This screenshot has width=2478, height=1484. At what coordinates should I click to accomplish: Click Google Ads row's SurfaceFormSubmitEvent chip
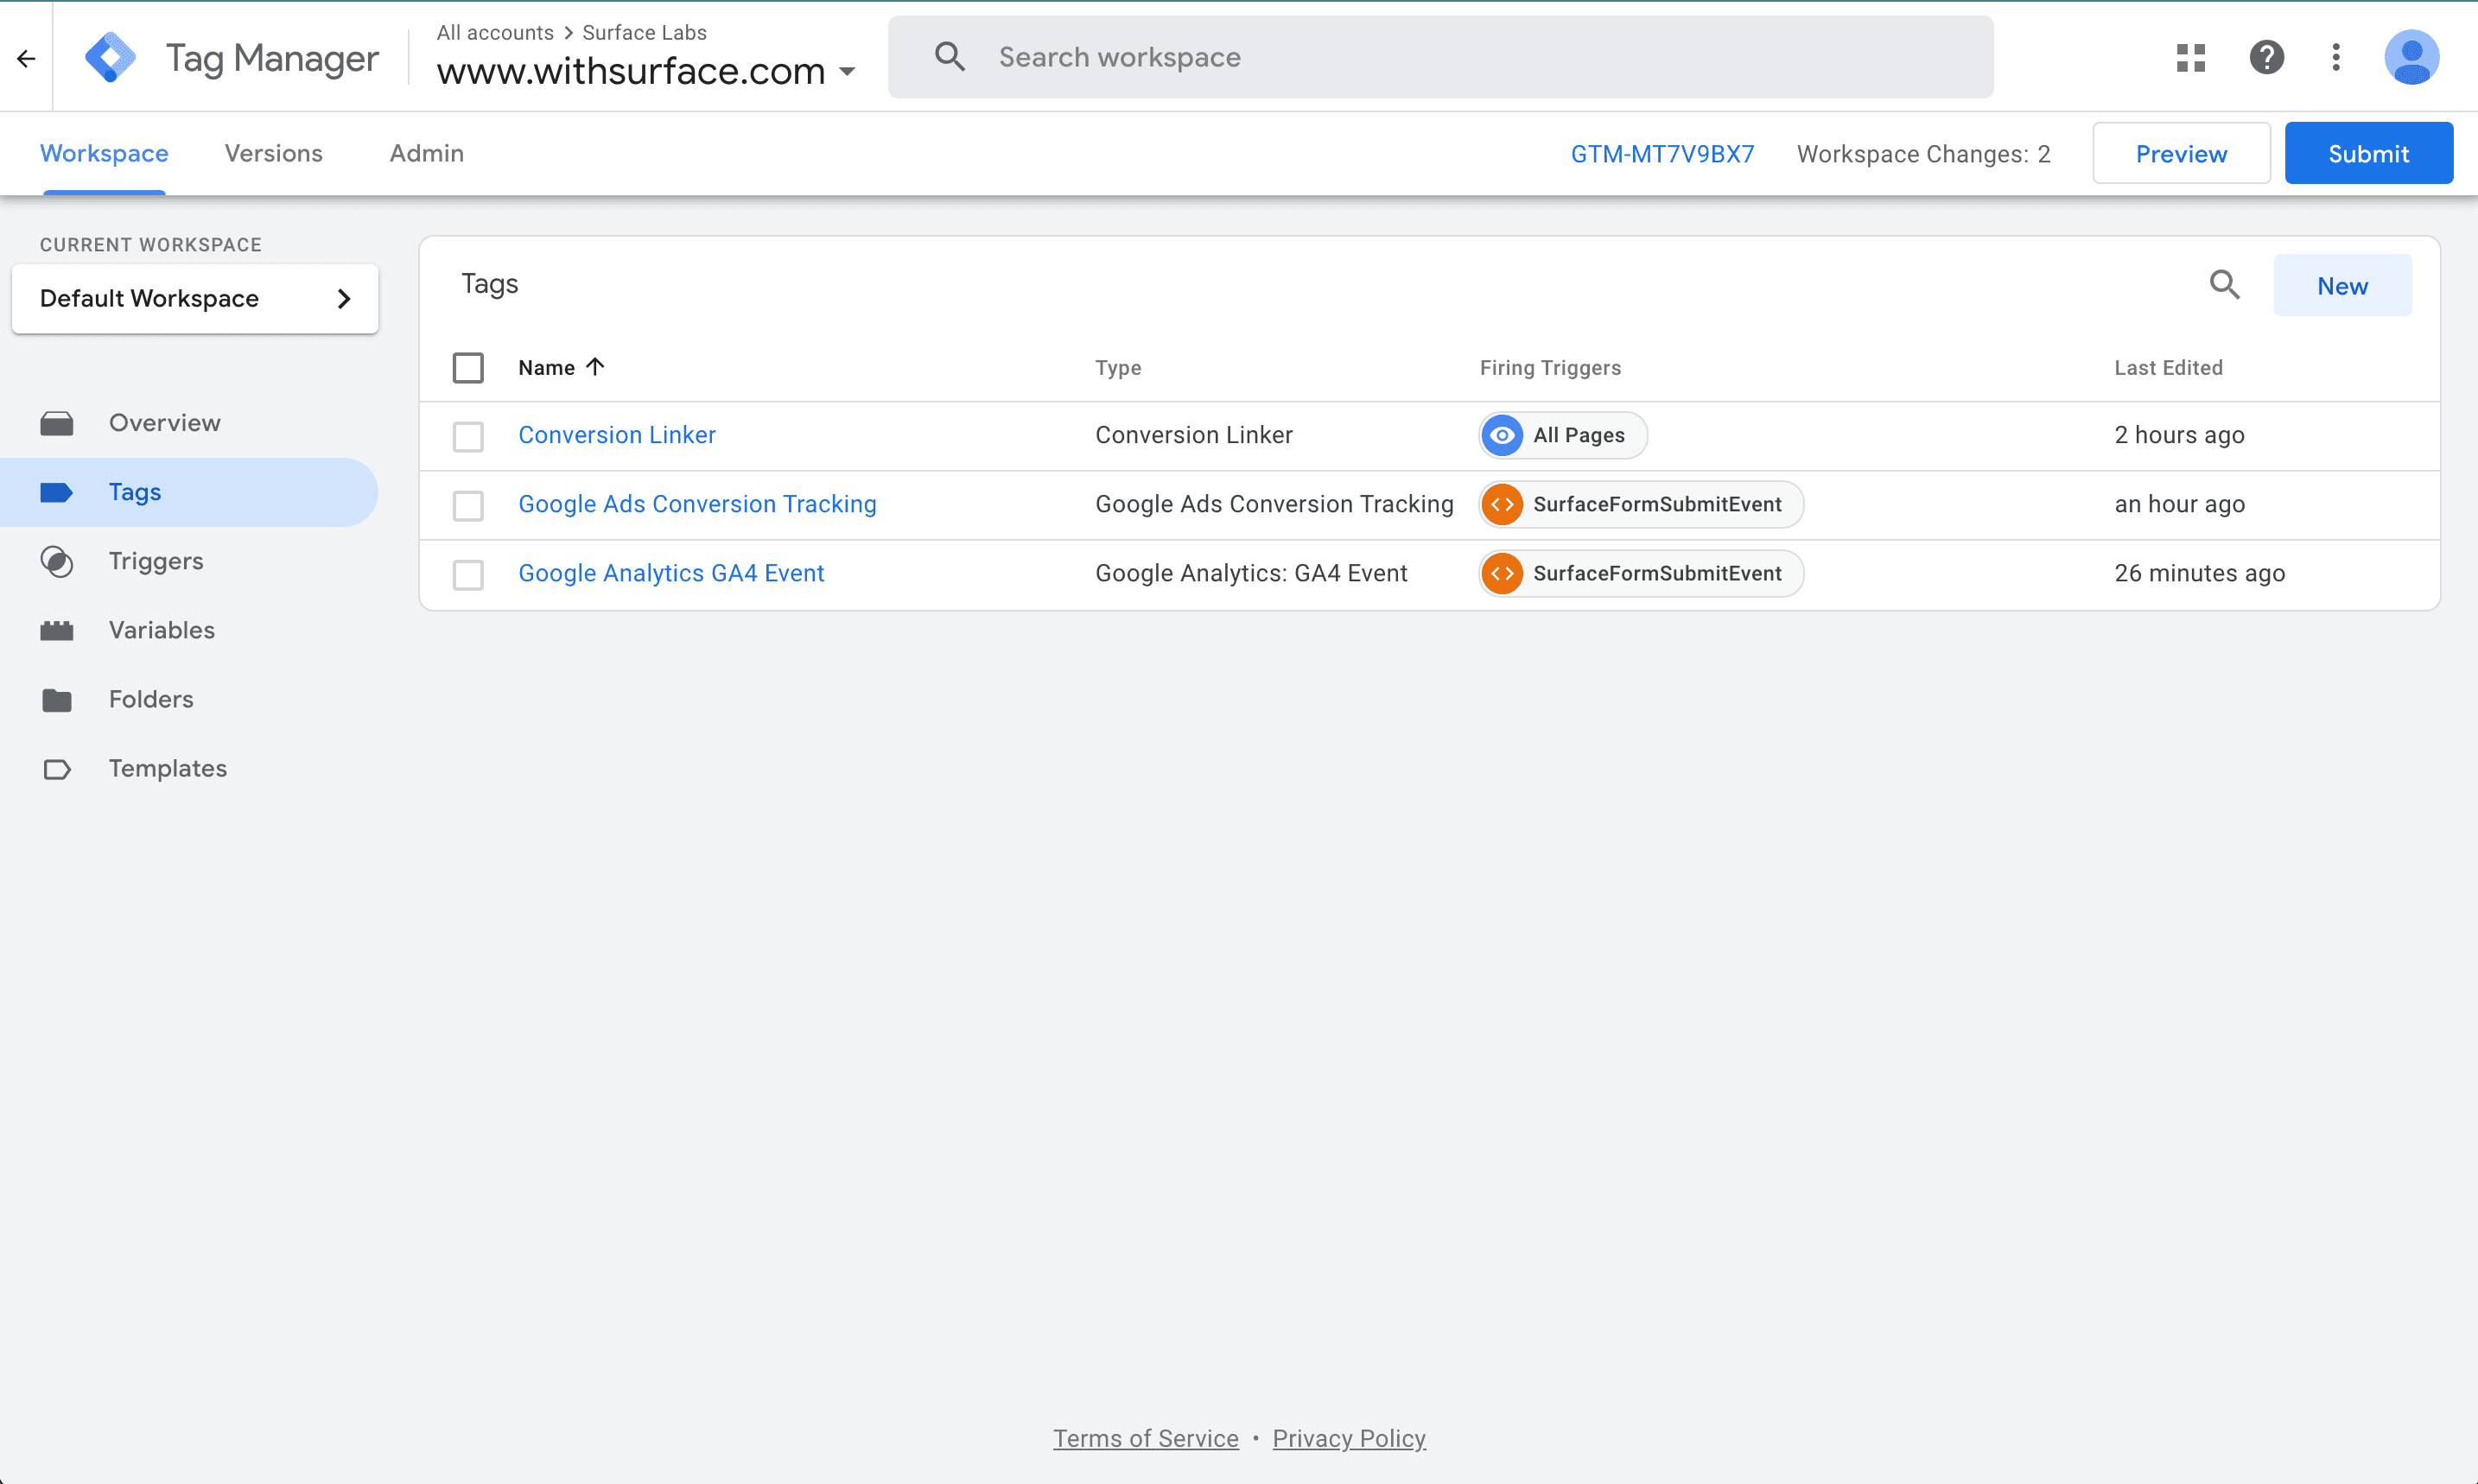click(x=1641, y=504)
